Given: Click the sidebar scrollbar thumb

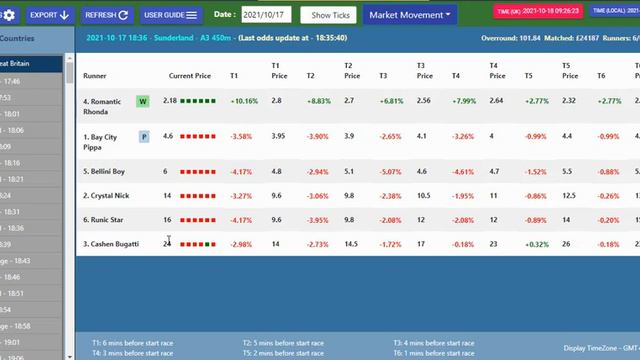Looking at the screenshot, I should coord(69,72).
